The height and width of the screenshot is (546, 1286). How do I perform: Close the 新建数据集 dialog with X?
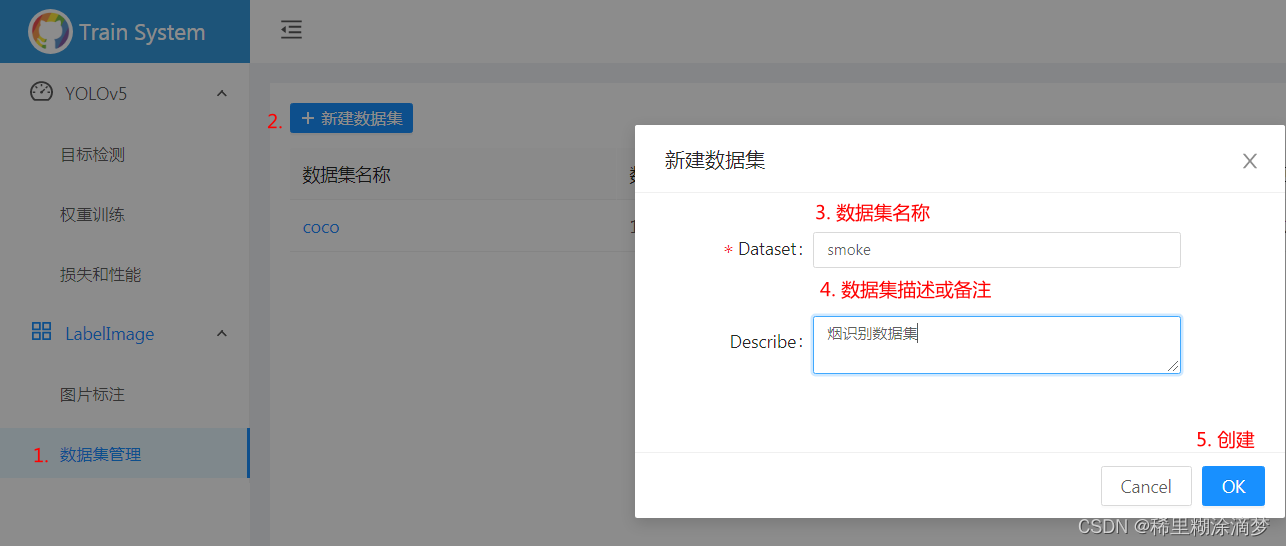point(1249,161)
